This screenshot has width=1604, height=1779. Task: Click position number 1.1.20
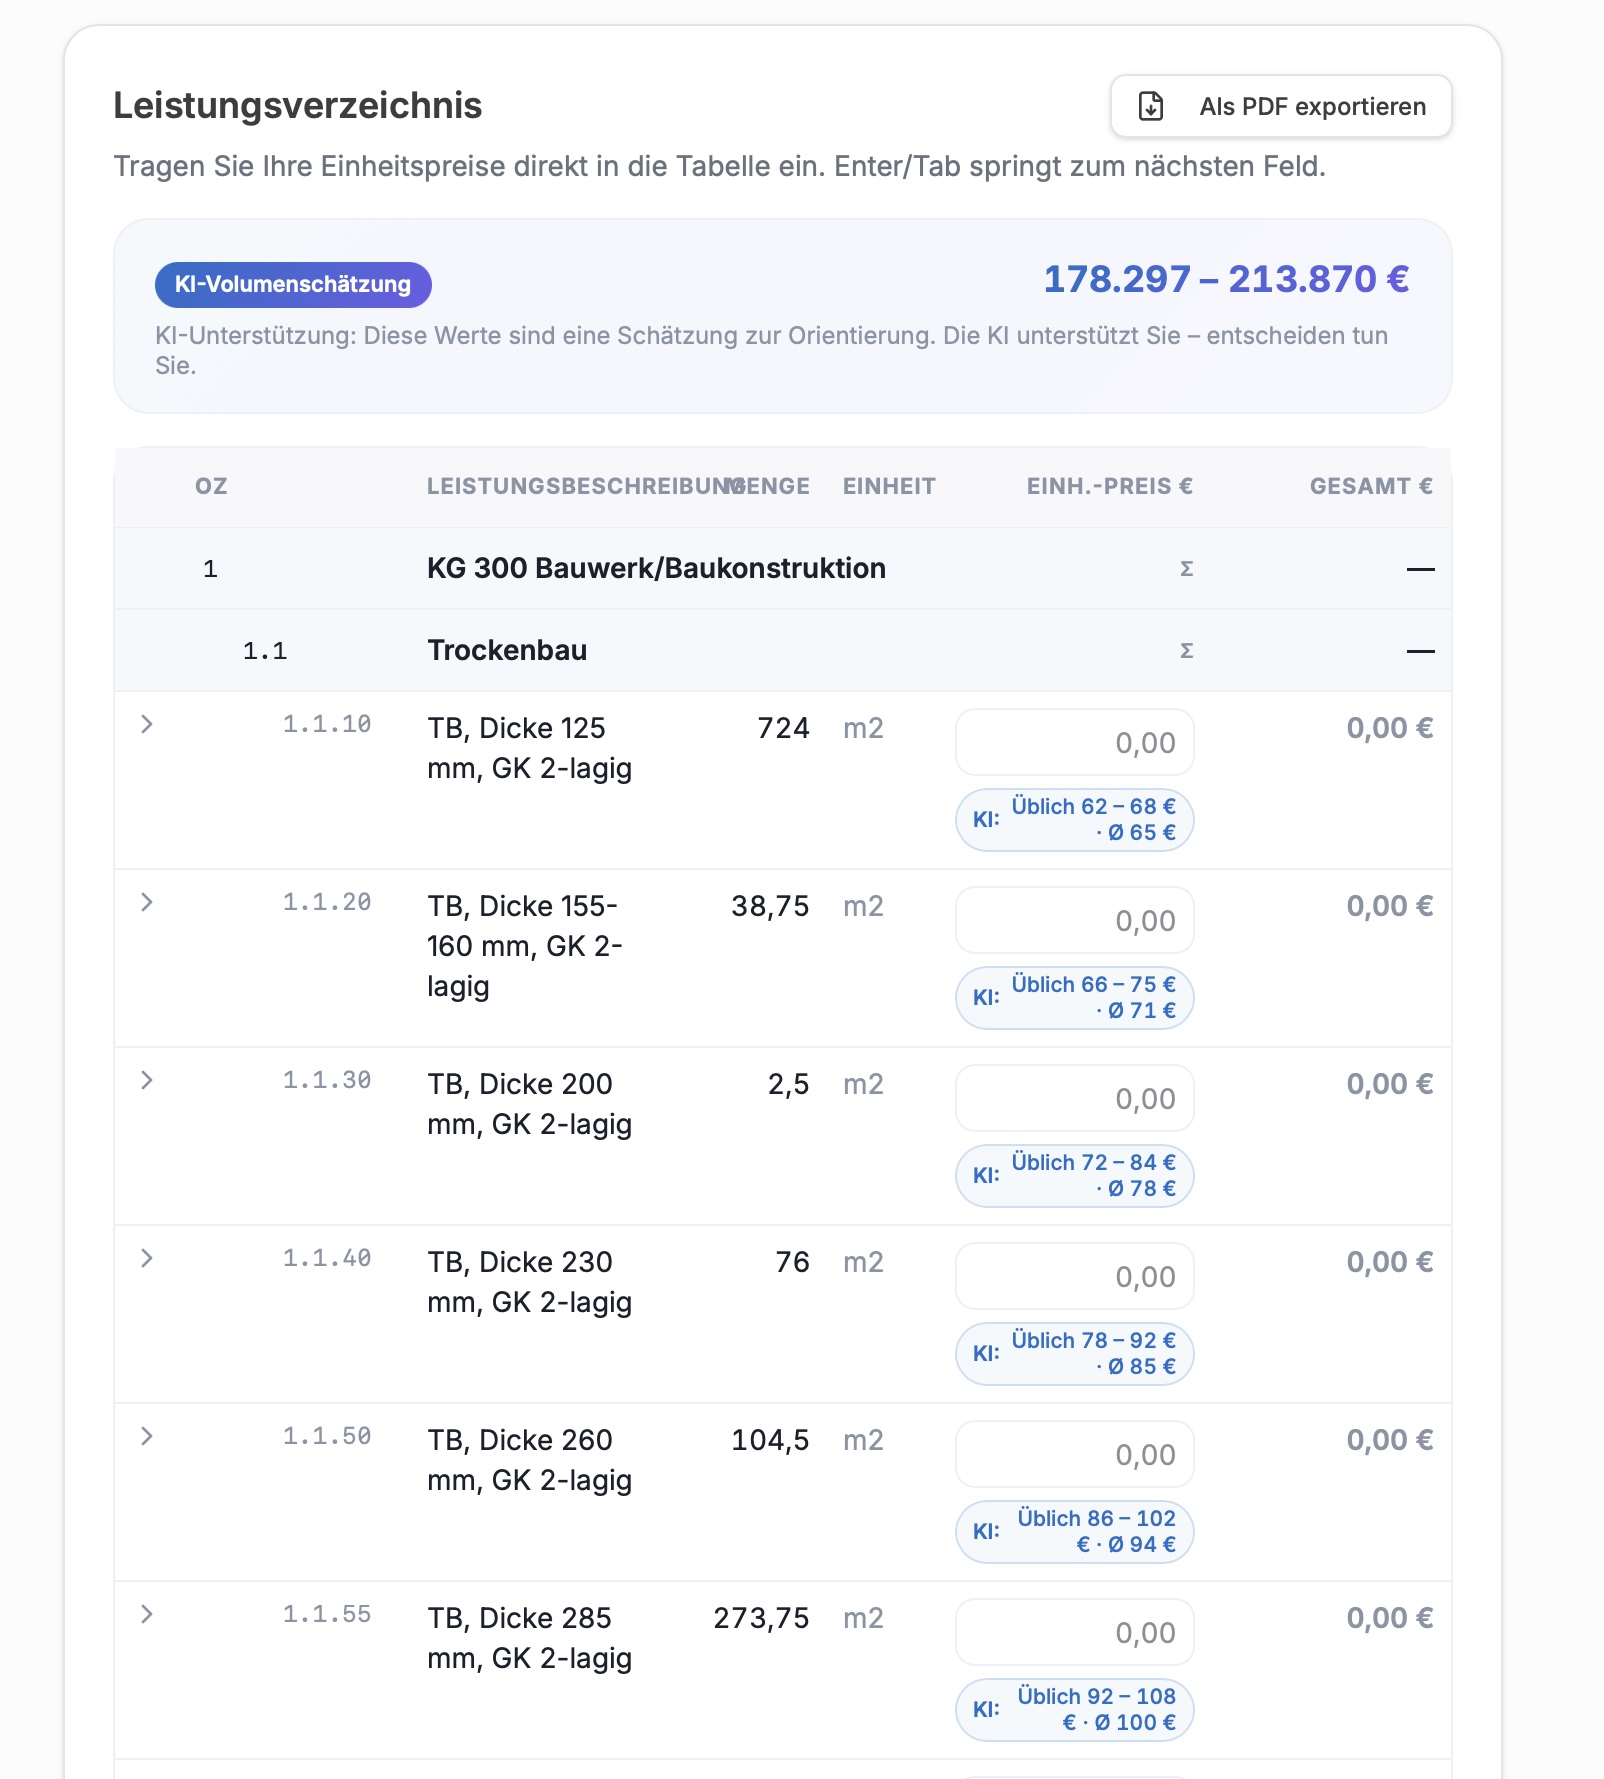327,902
